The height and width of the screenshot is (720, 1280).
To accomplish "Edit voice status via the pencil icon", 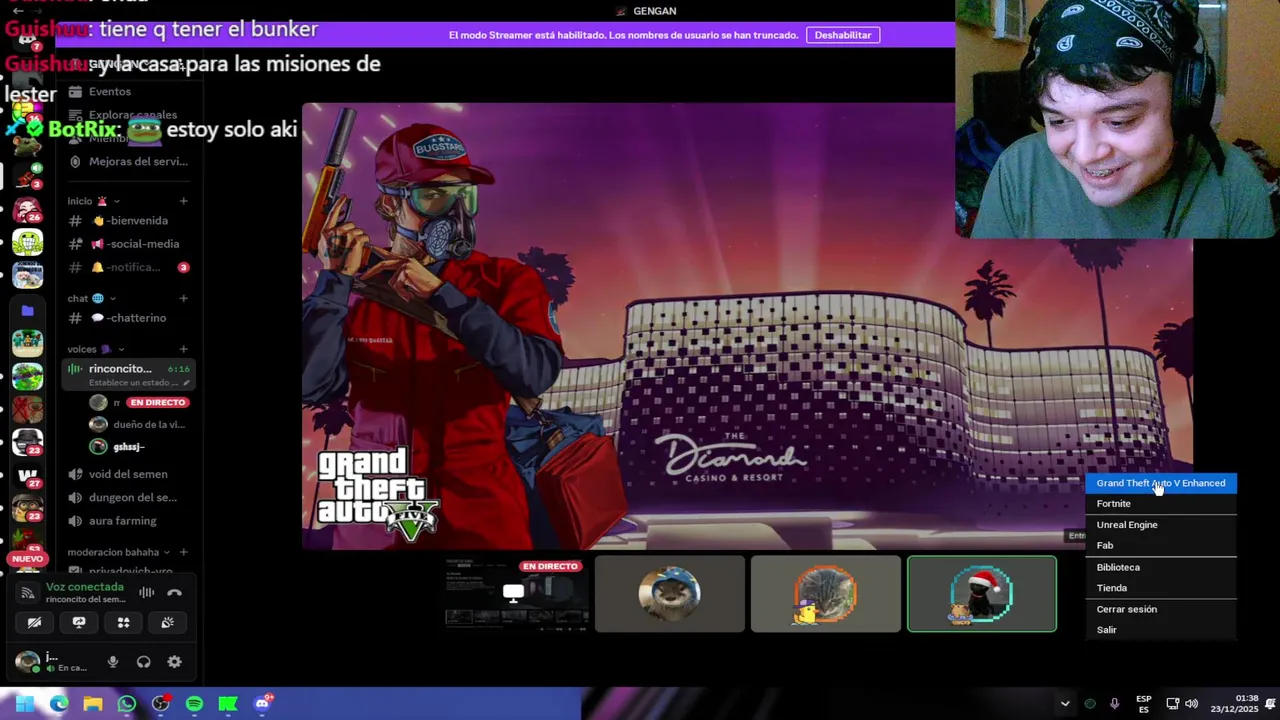I will (186, 383).
